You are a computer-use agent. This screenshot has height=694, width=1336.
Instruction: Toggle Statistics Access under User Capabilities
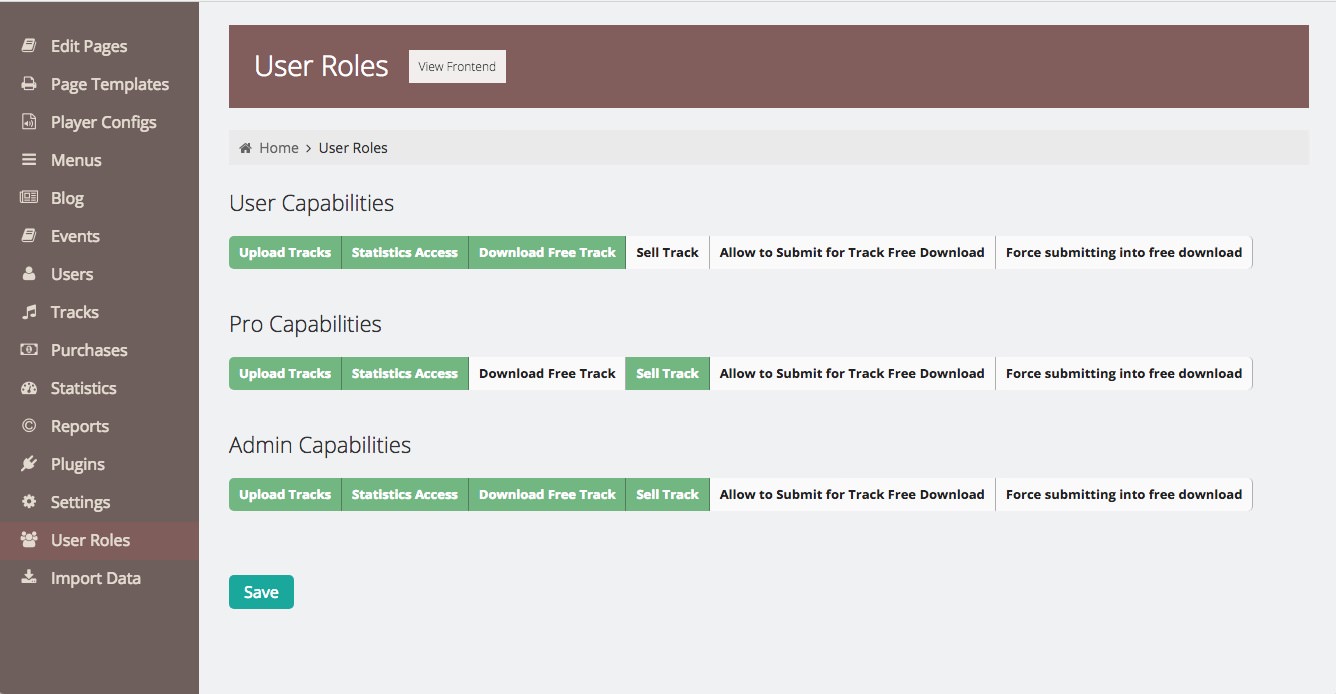(x=404, y=253)
